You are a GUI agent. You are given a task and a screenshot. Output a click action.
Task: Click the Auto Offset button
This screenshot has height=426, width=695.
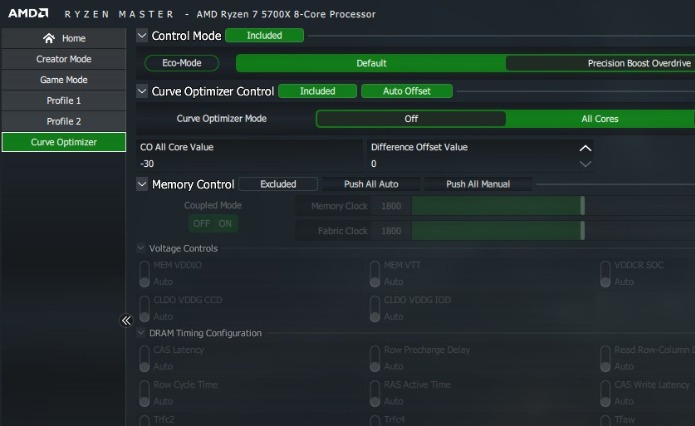point(407,91)
